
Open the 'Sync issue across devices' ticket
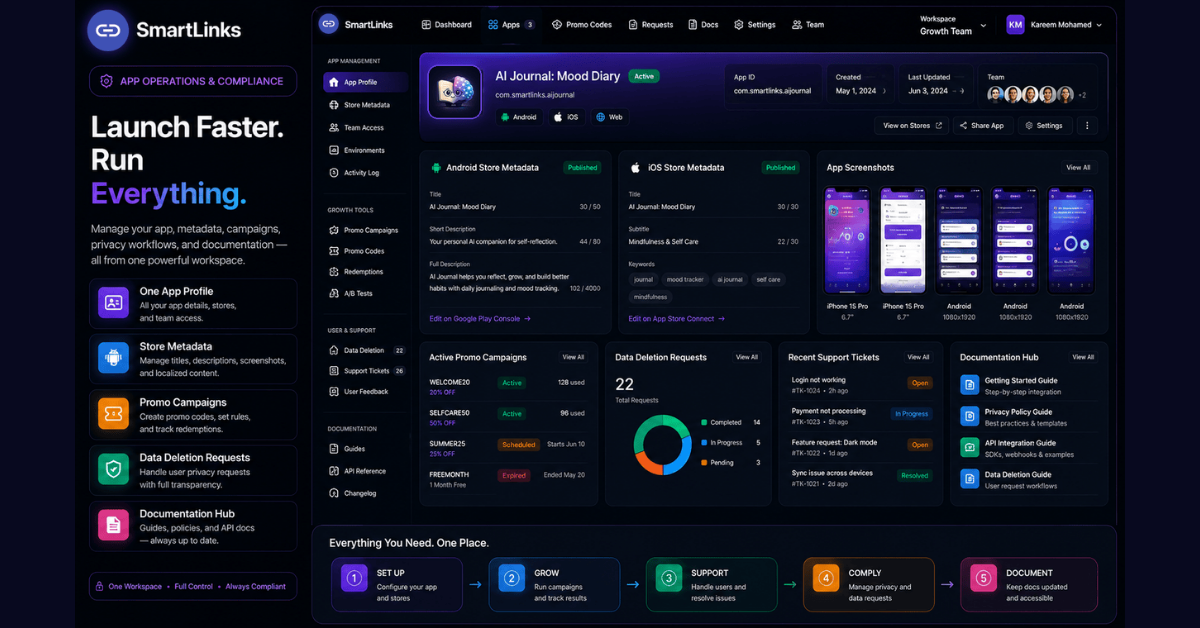pyautogui.click(x=861, y=478)
